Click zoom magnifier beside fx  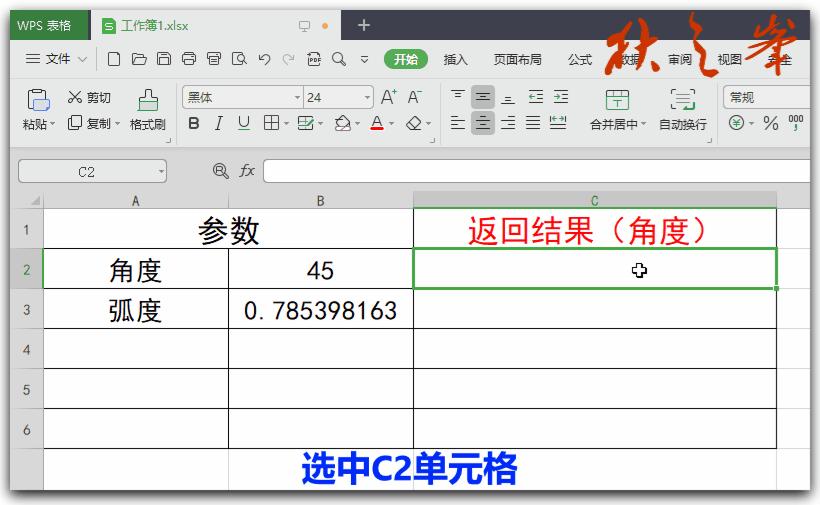click(x=221, y=171)
